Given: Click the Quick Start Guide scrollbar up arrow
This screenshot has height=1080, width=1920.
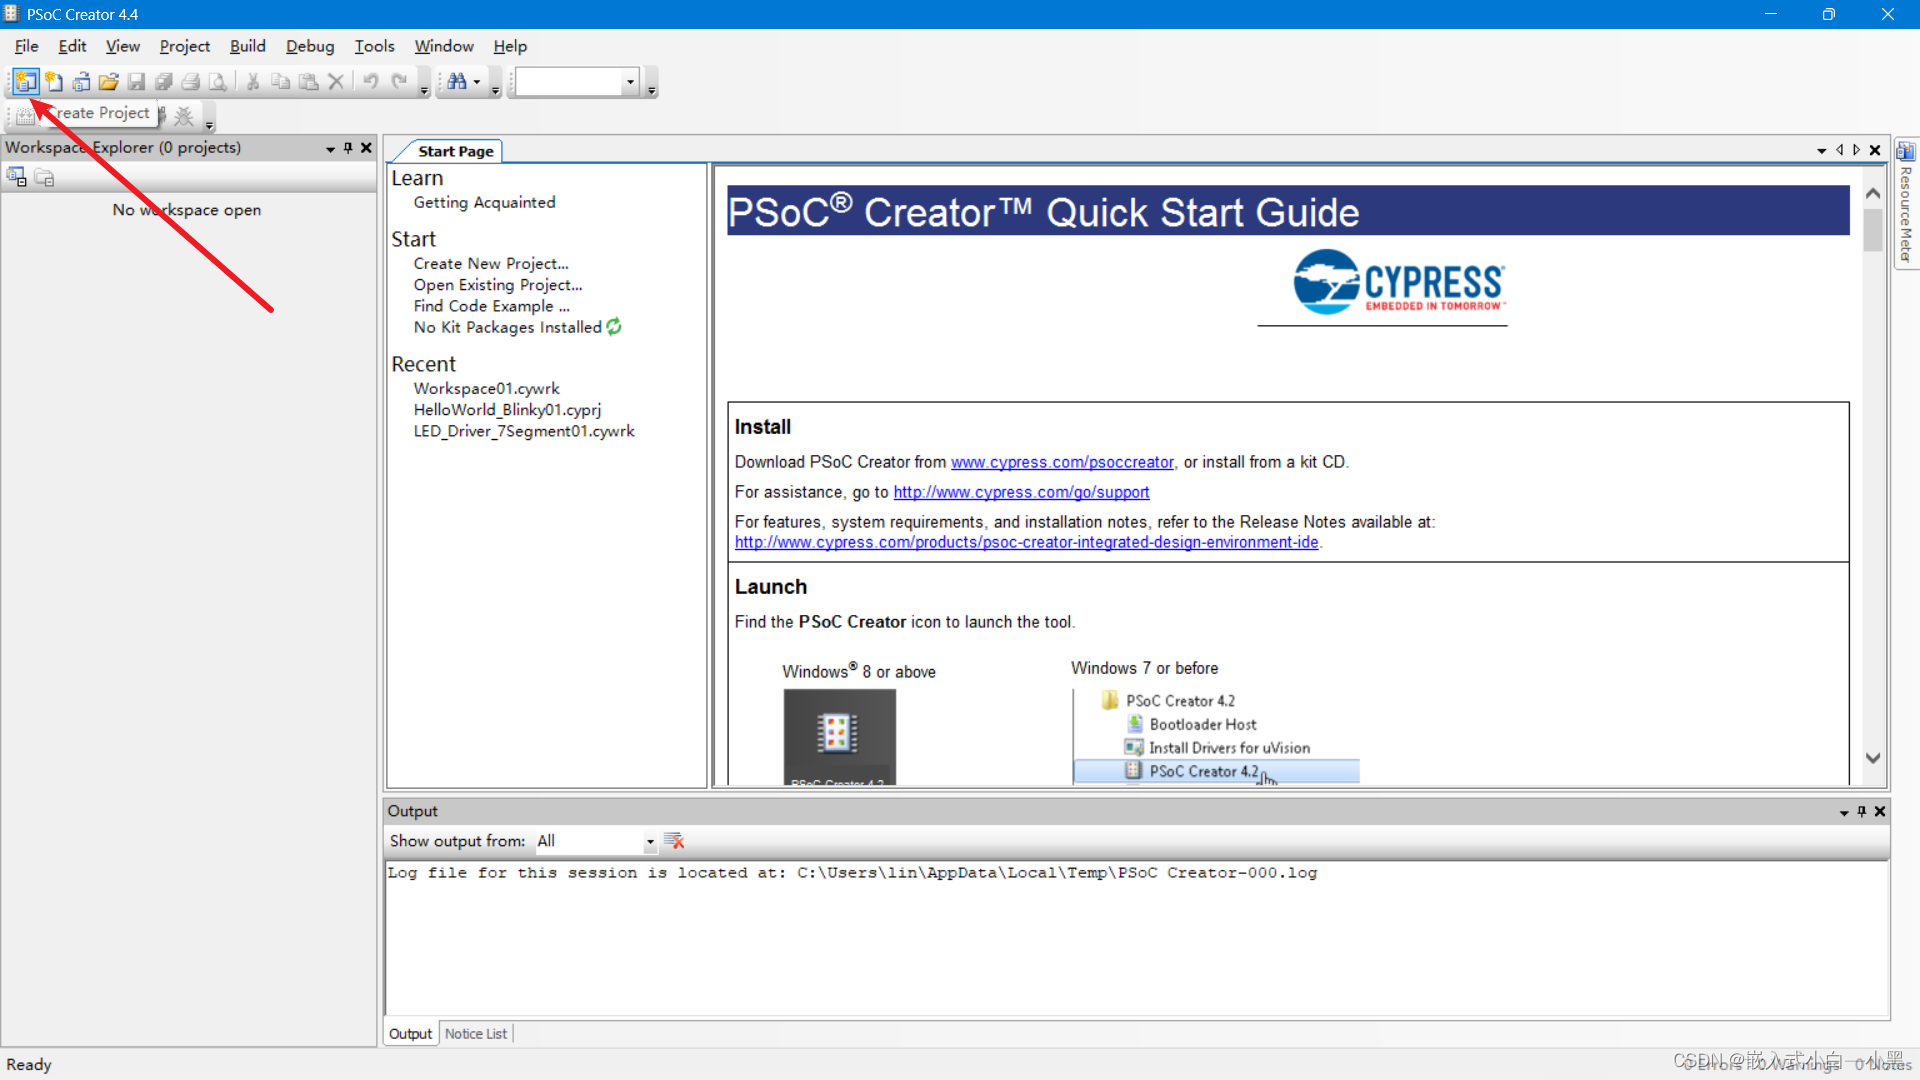Looking at the screenshot, I should 1873,193.
